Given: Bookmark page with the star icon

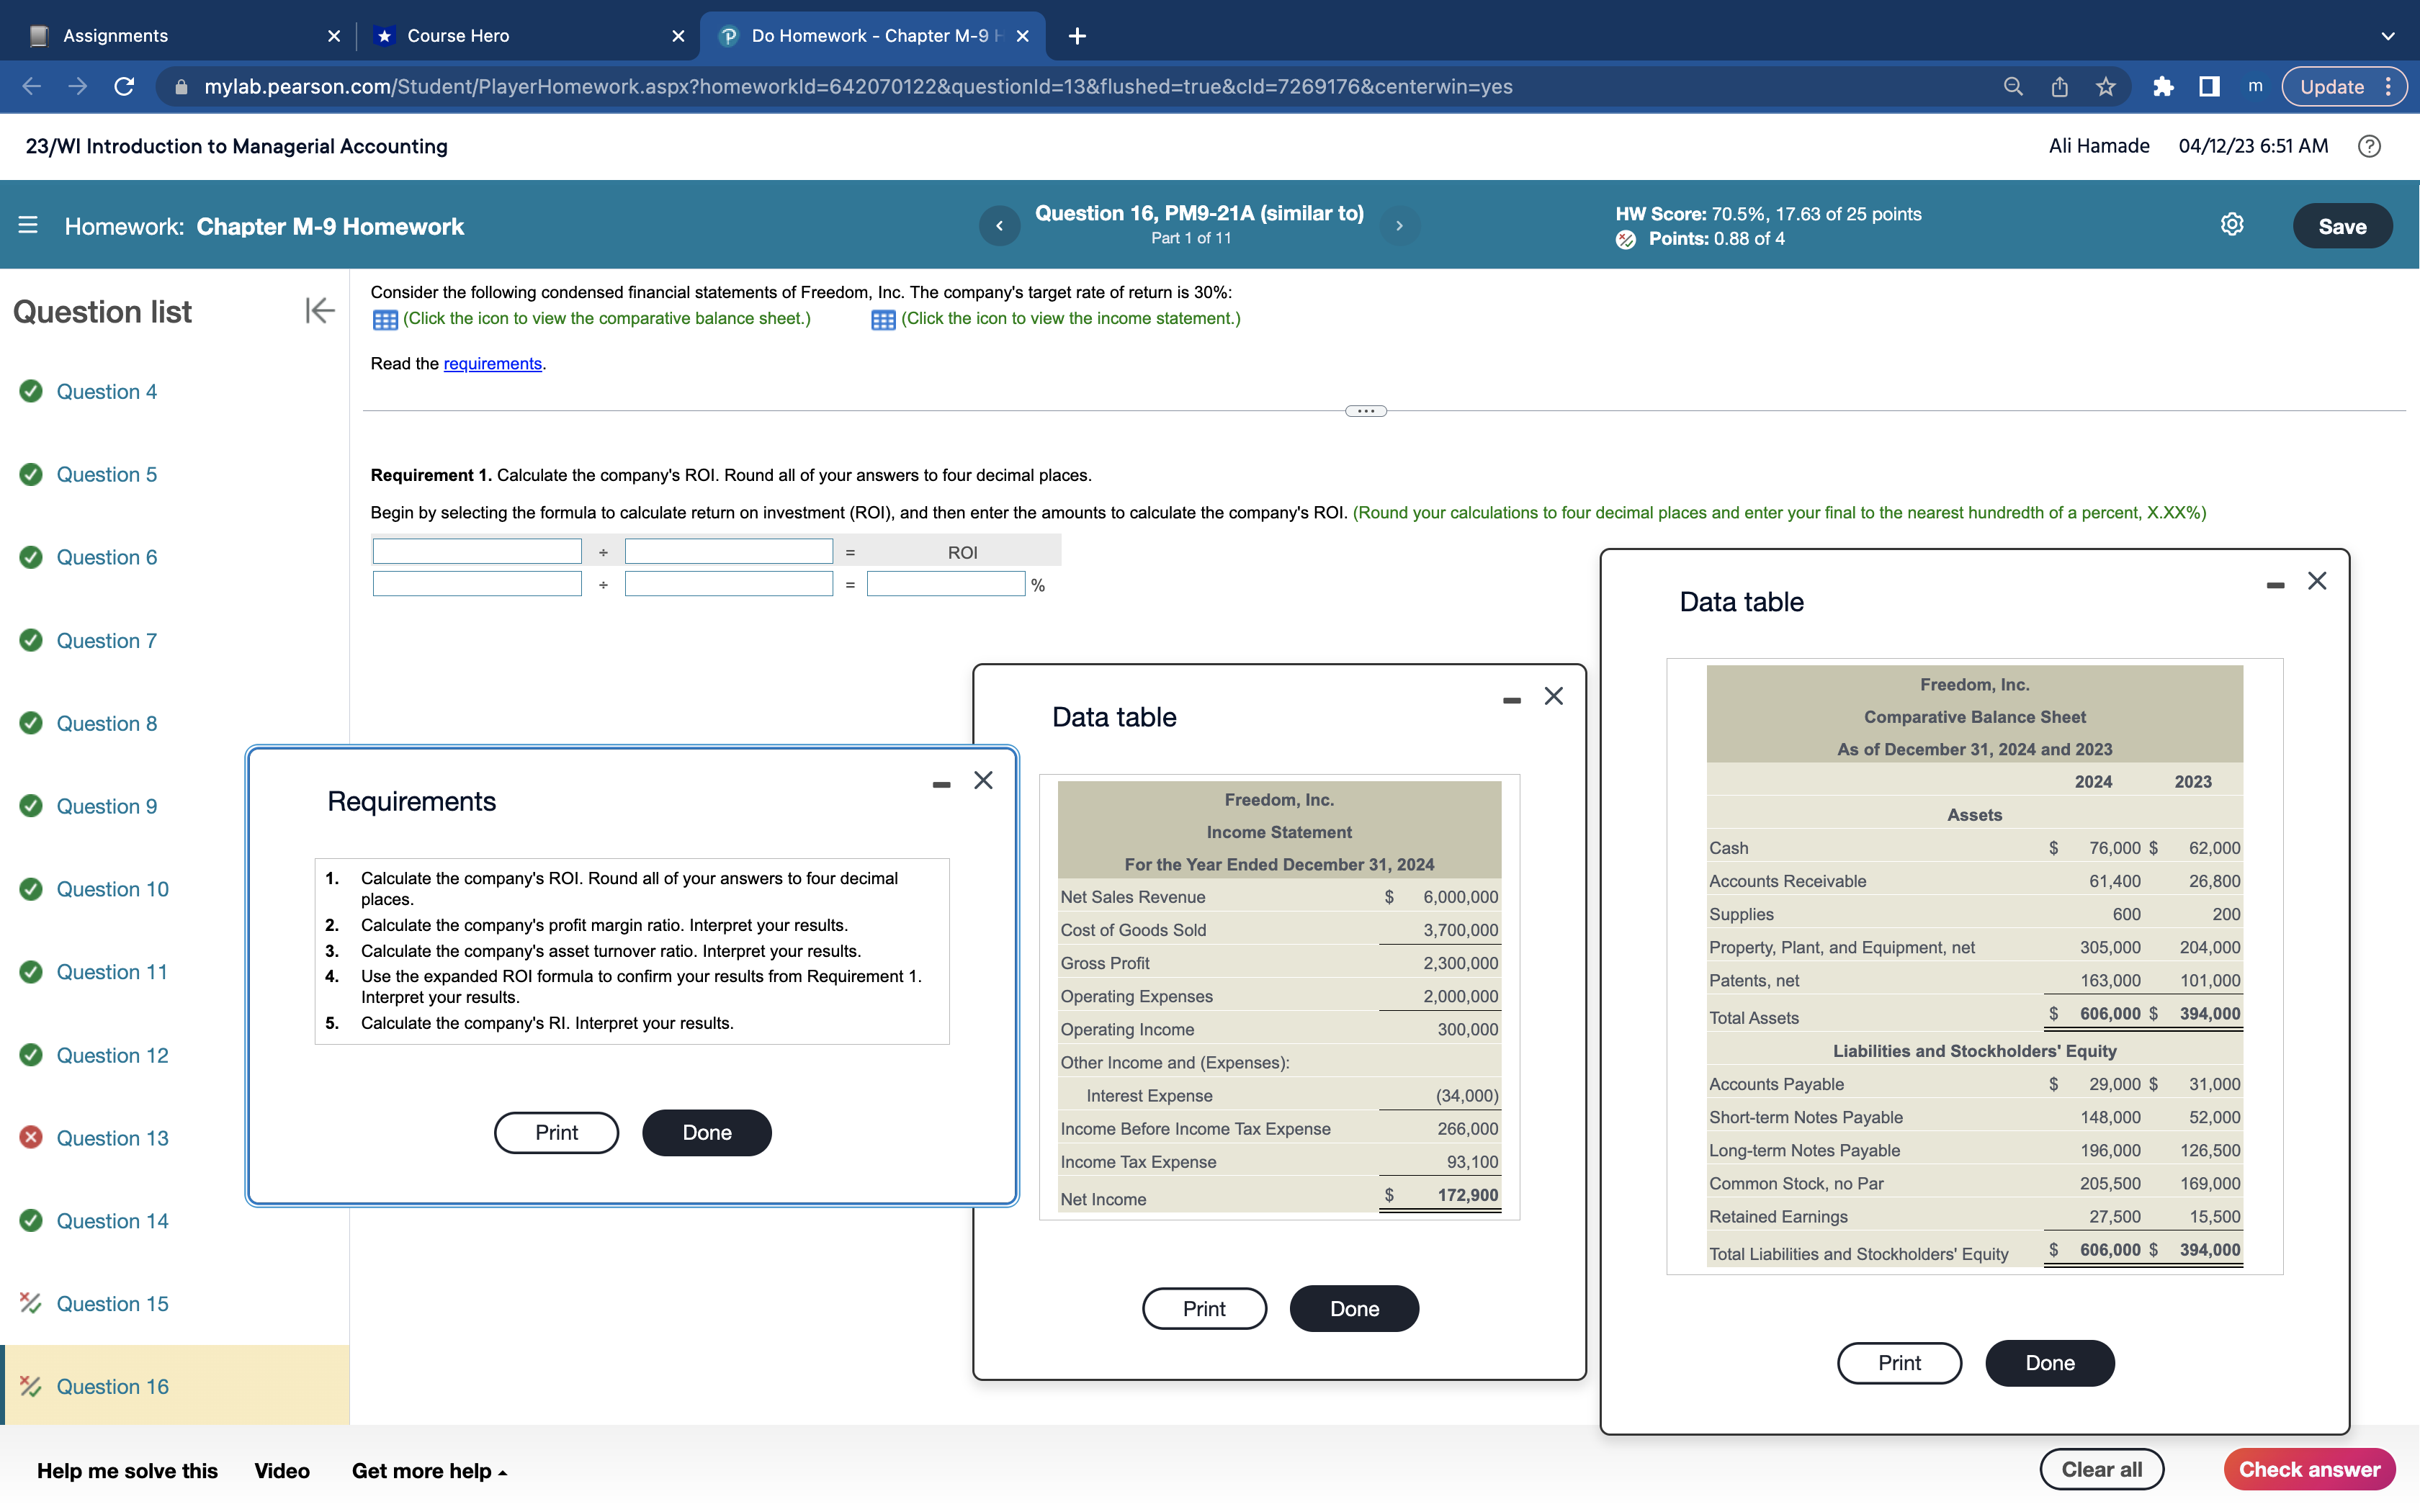Looking at the screenshot, I should [2106, 87].
